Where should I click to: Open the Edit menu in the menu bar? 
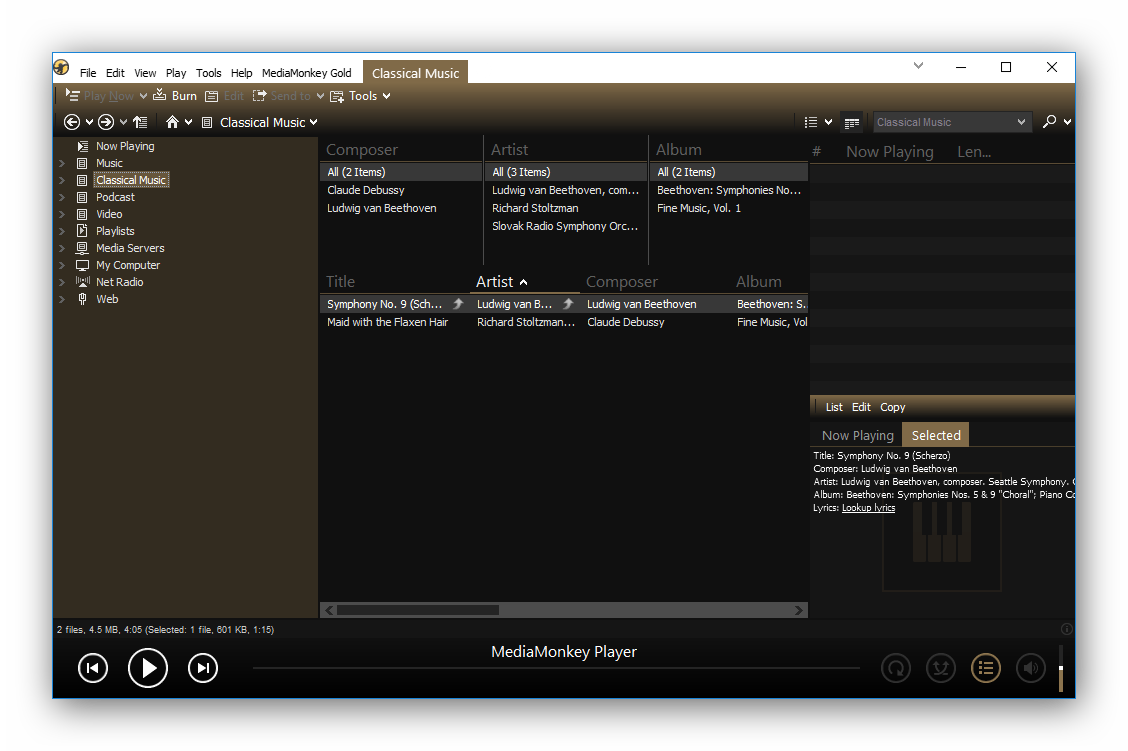coord(115,73)
